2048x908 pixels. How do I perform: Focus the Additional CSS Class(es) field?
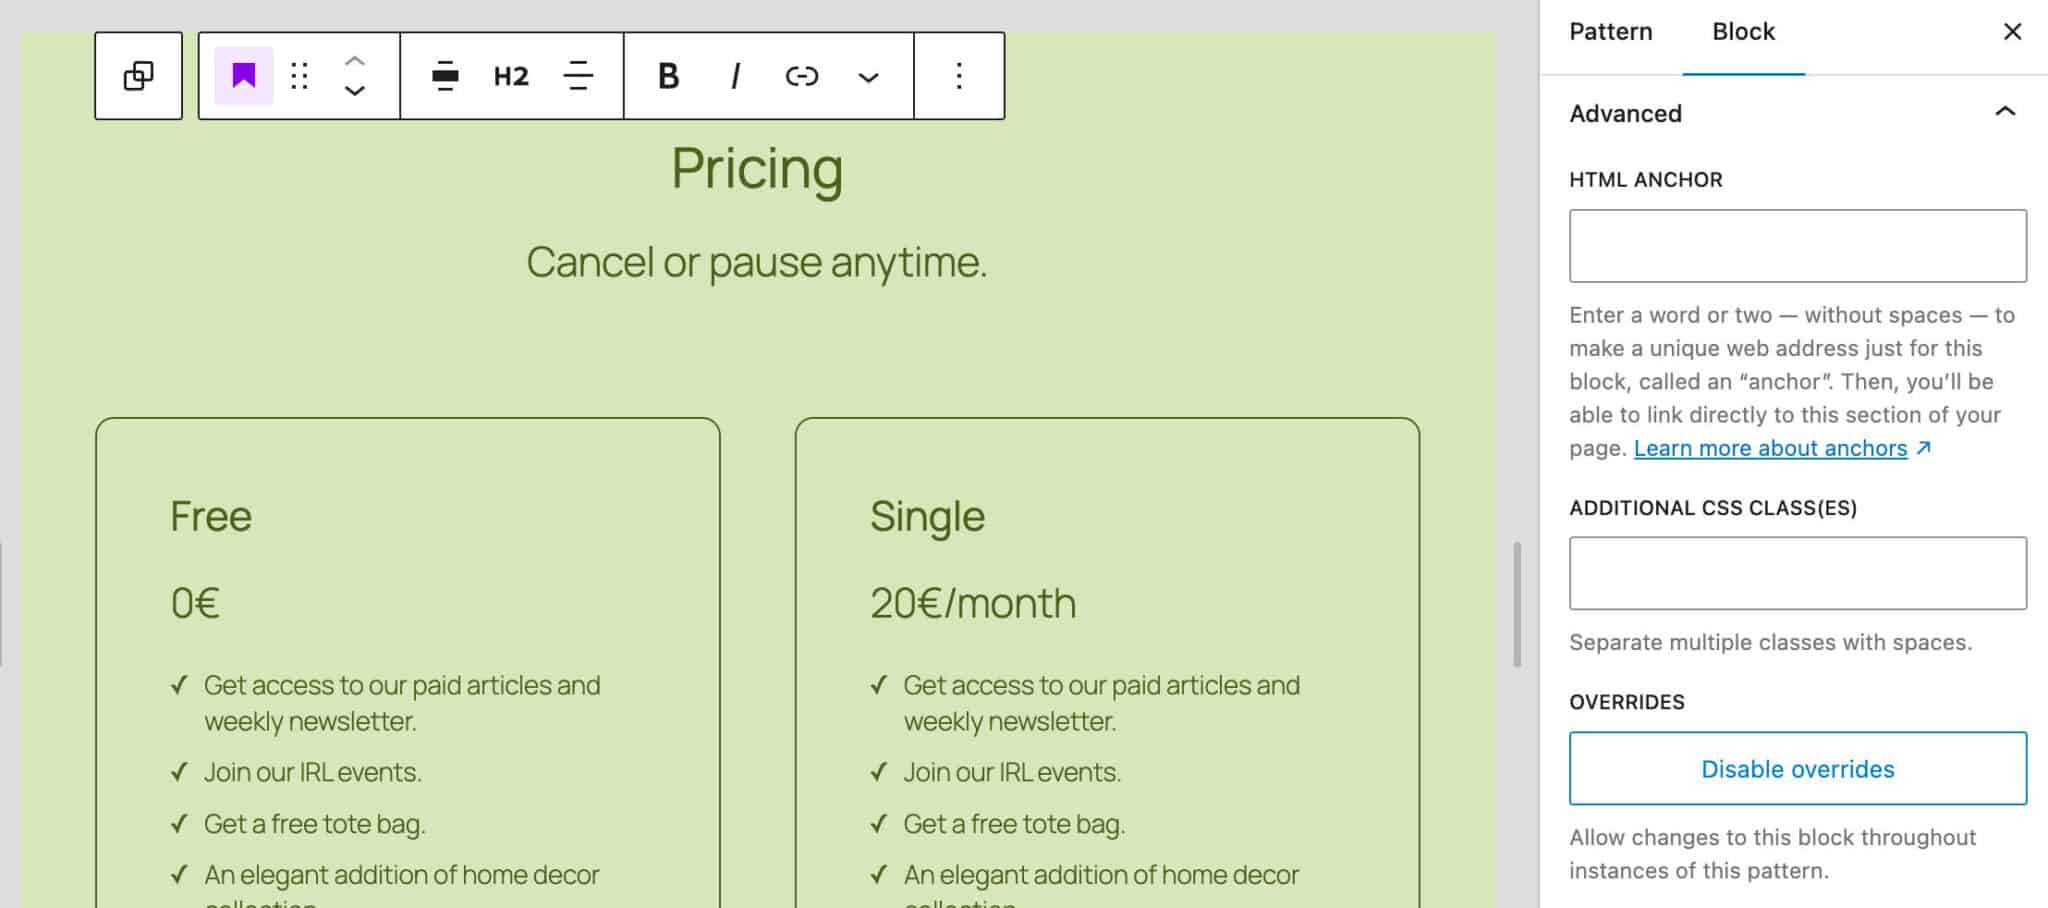[1797, 573]
